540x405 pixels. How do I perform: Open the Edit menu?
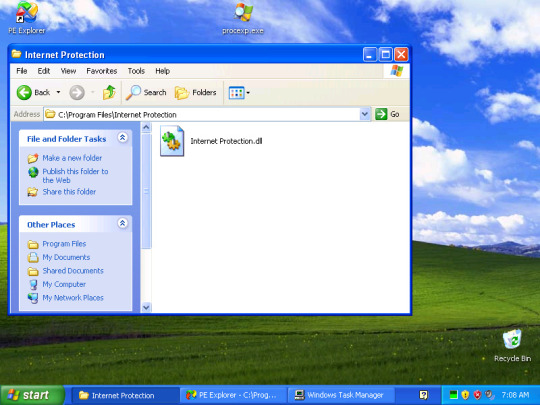[44, 71]
